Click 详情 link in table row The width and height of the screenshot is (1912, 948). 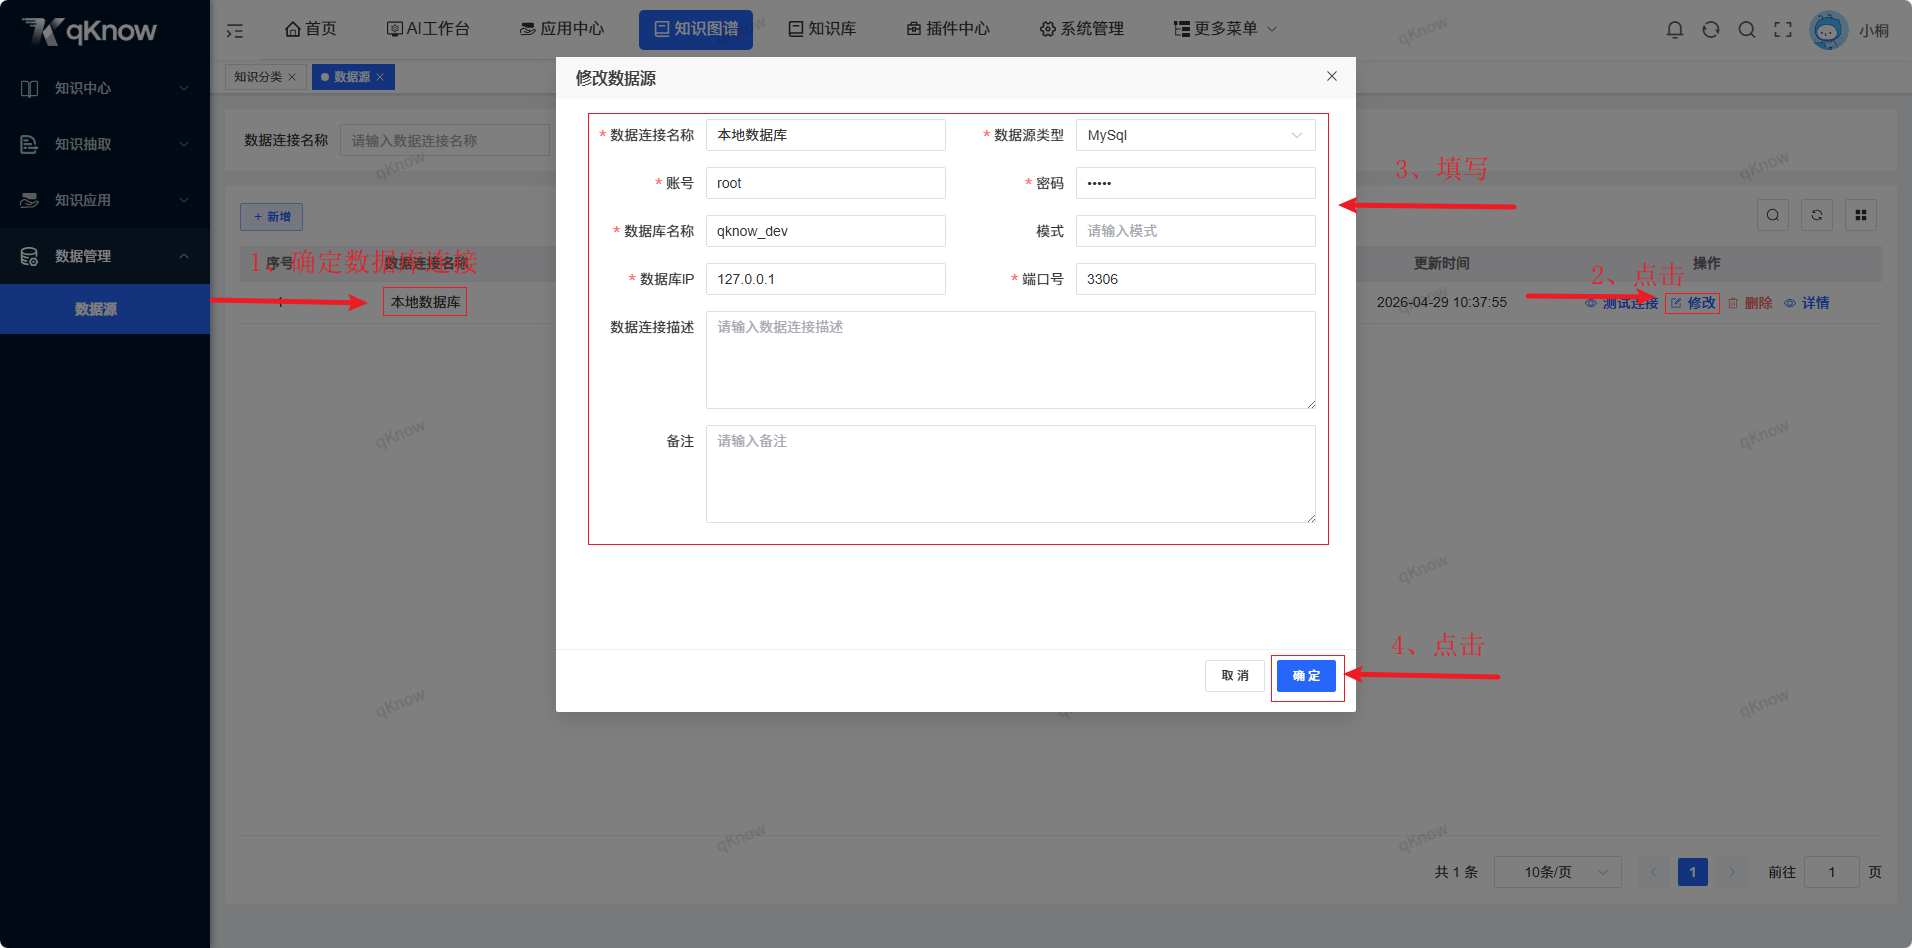(1807, 303)
